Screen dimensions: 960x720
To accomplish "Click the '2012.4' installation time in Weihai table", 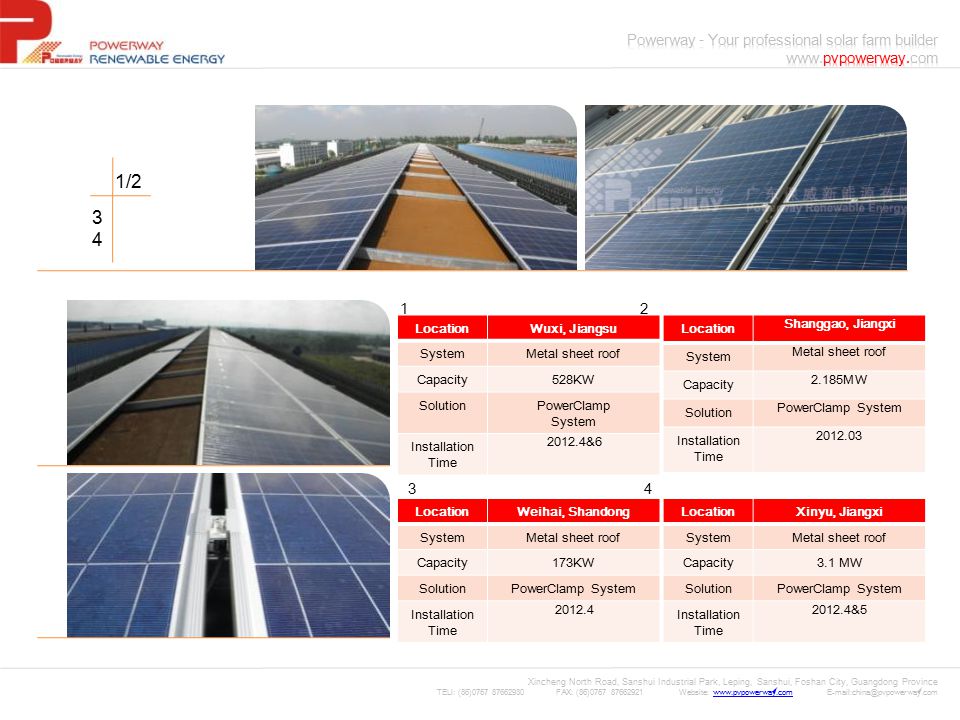I will (574, 610).
